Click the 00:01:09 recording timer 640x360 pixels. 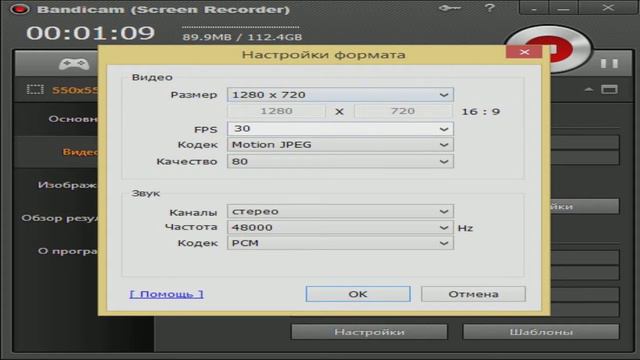[91, 33]
